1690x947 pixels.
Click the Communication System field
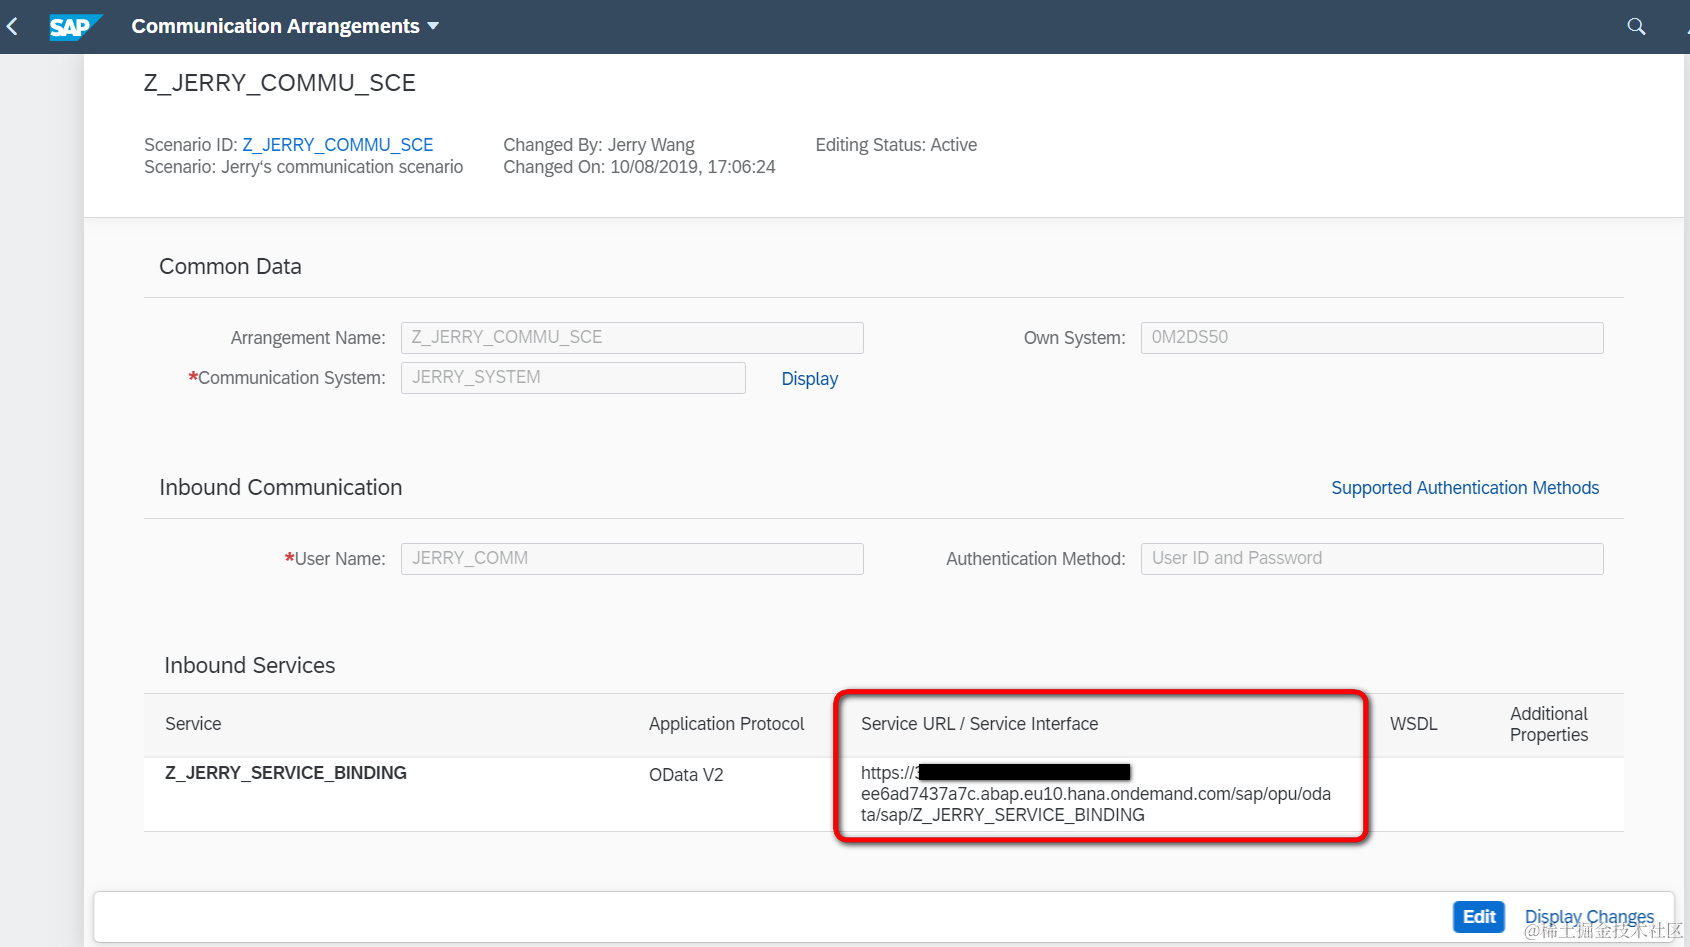pyautogui.click(x=573, y=378)
